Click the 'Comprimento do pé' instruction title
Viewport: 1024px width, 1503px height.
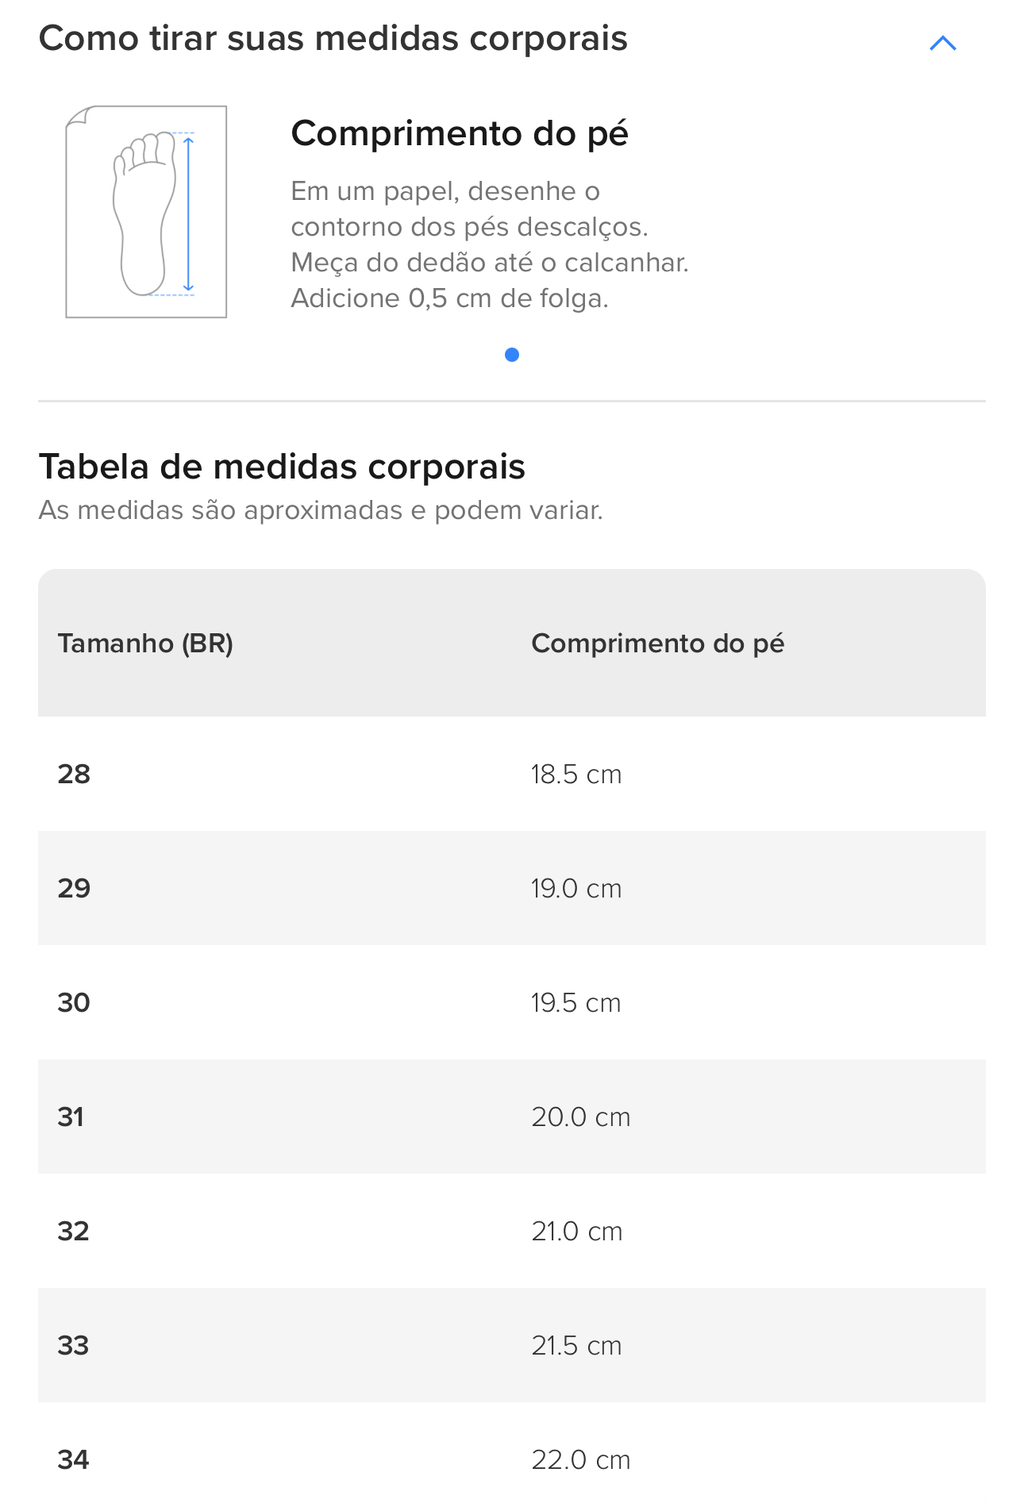pyautogui.click(x=459, y=133)
